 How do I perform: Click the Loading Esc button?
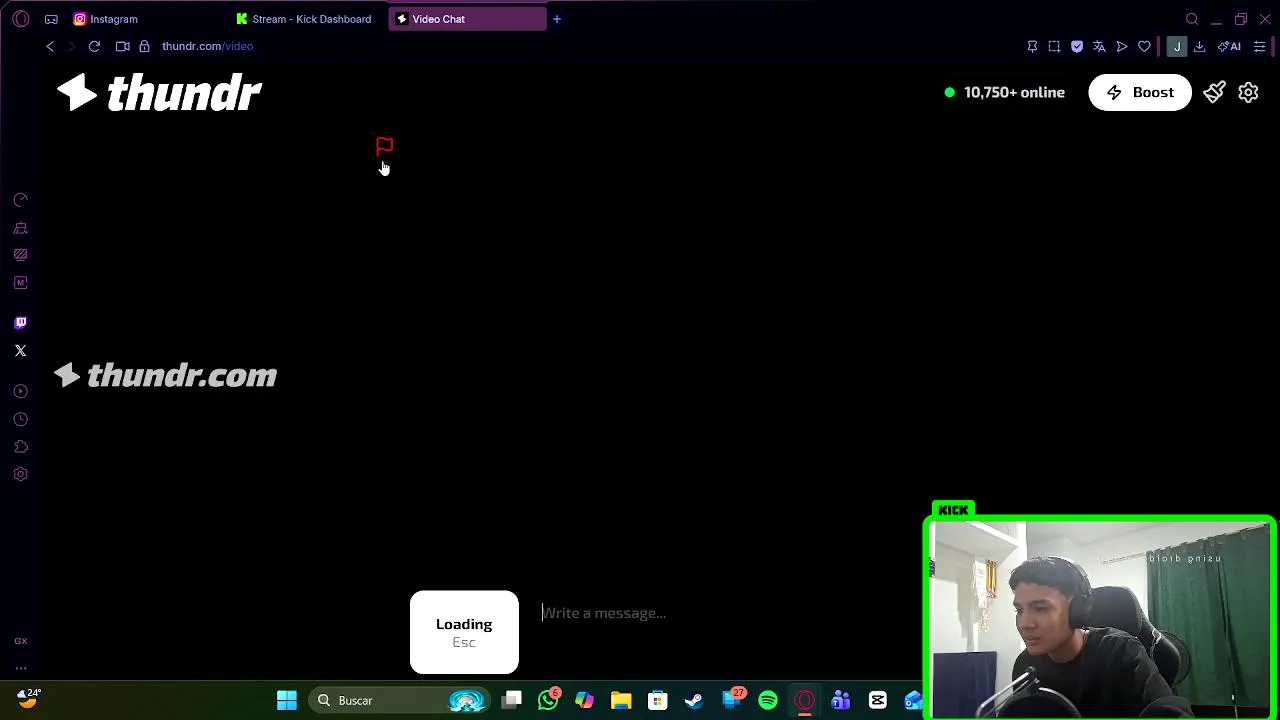point(464,632)
